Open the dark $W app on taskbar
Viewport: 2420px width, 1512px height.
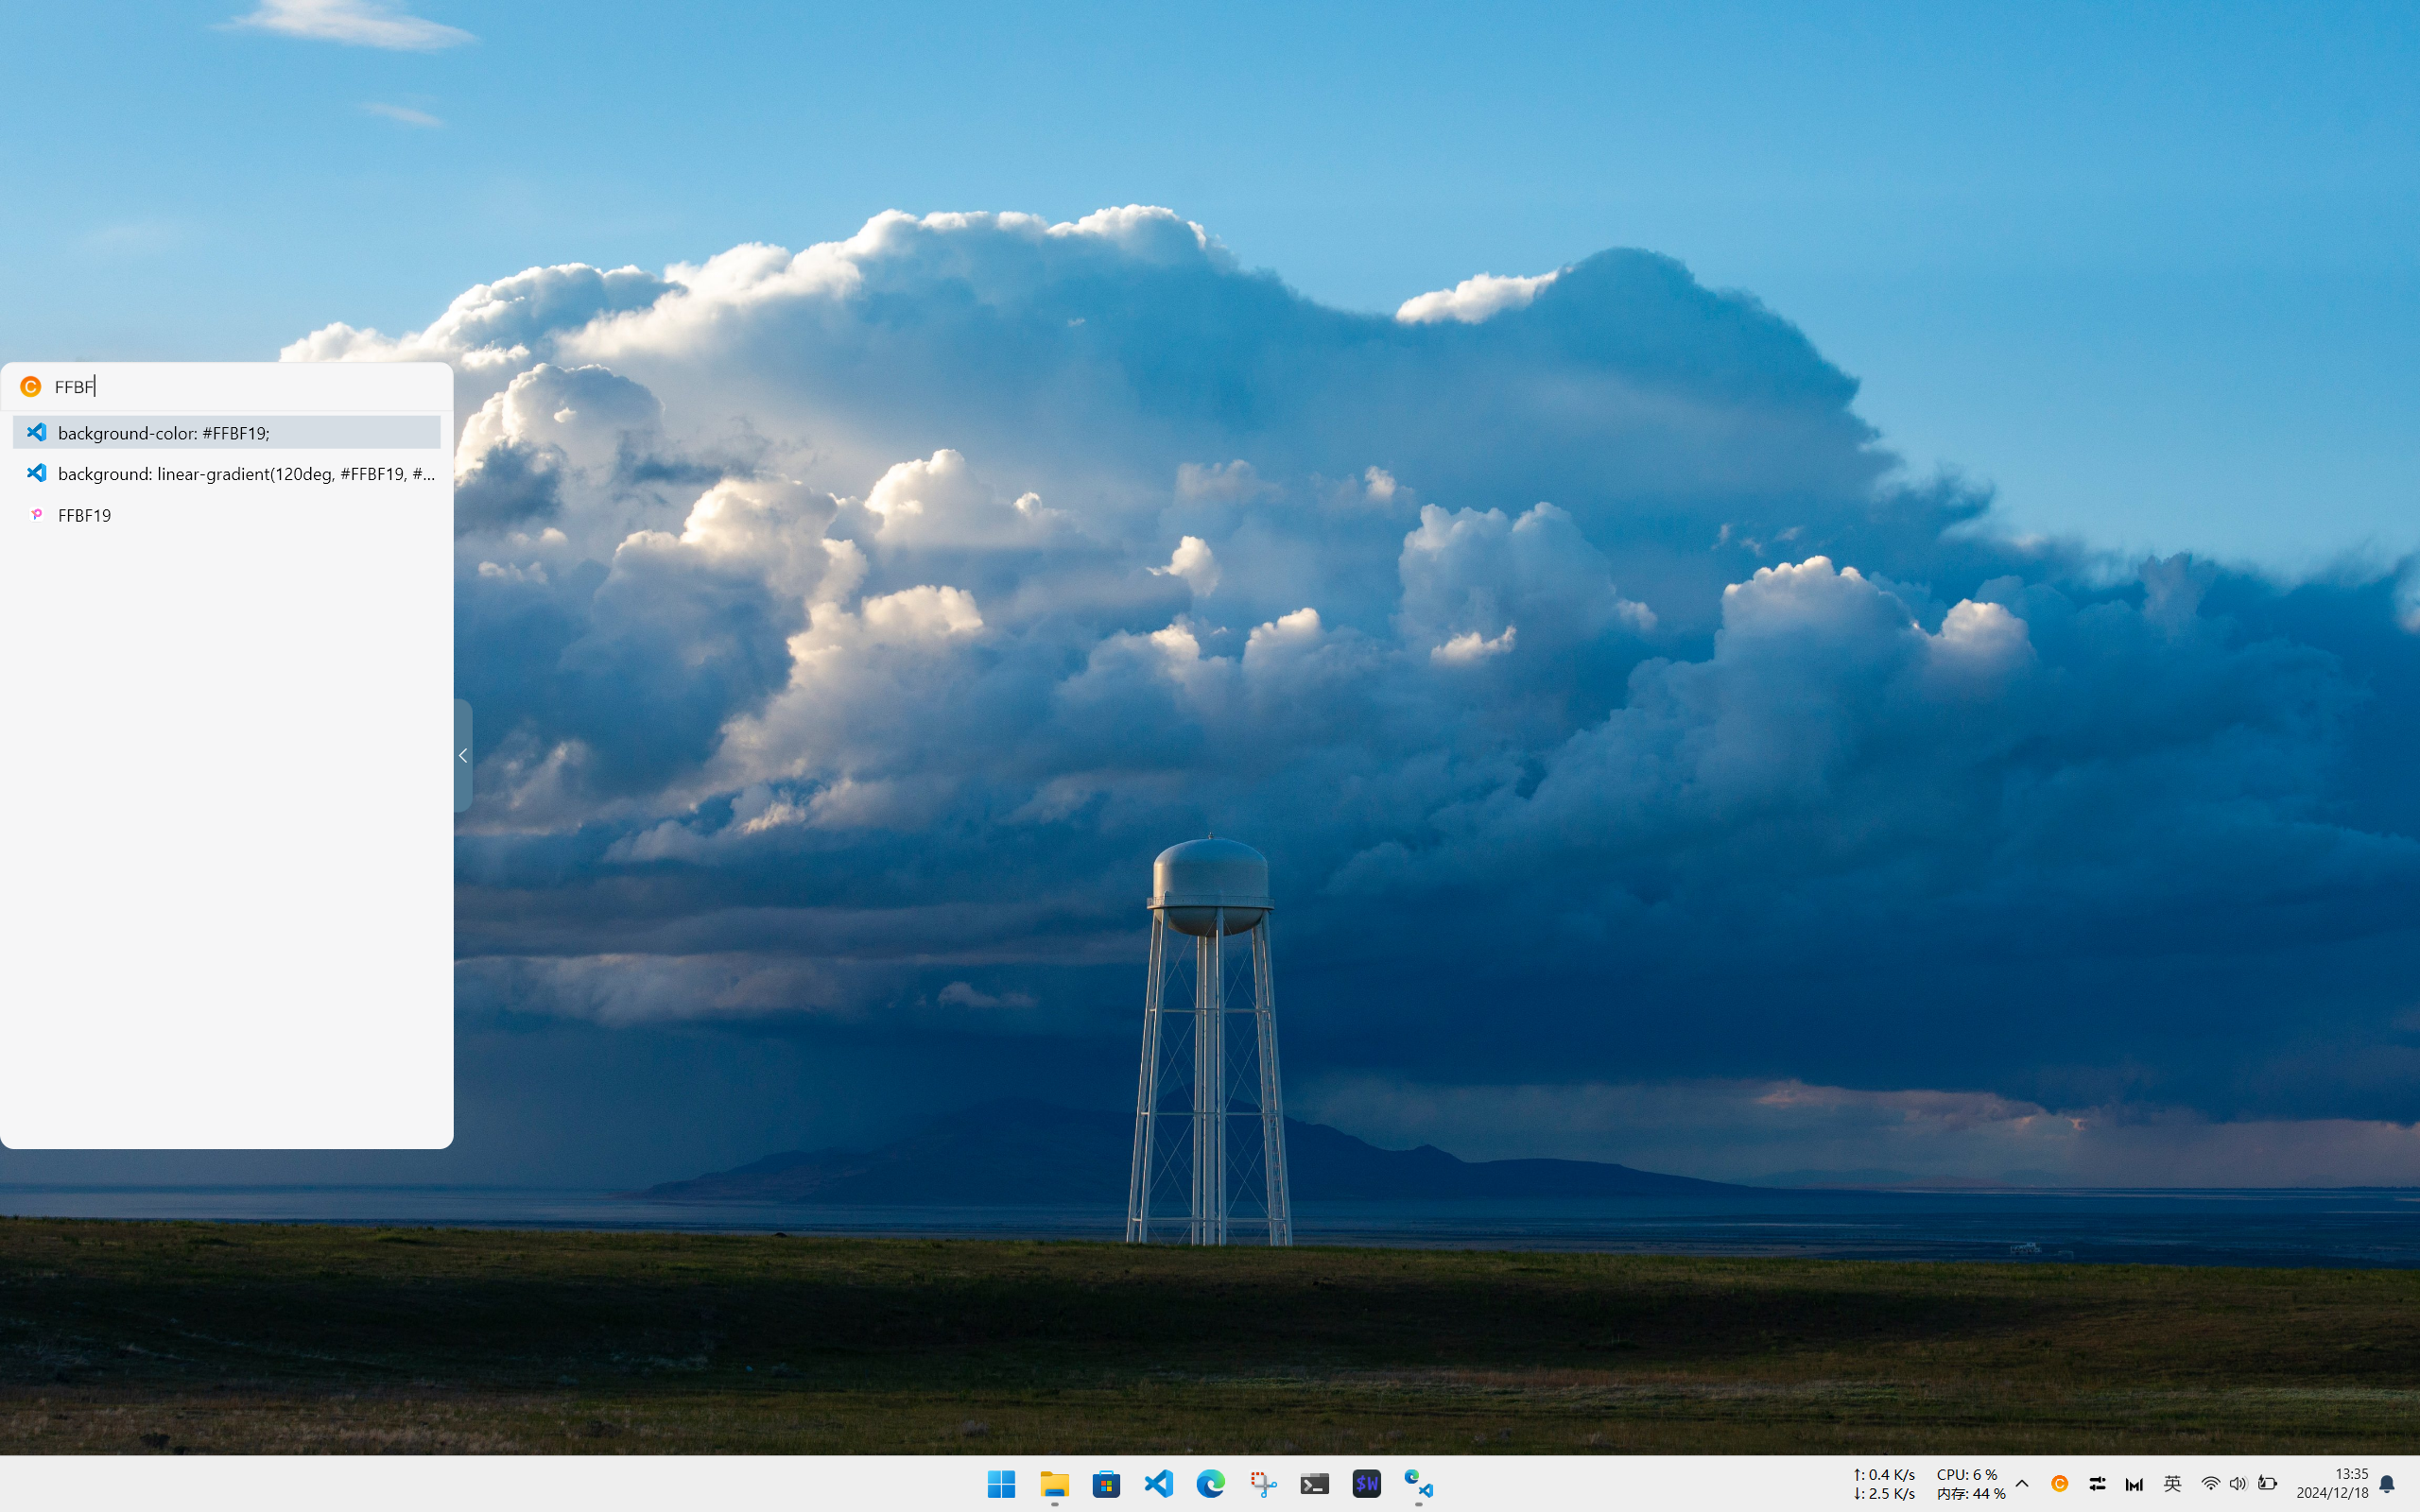tap(1366, 1484)
